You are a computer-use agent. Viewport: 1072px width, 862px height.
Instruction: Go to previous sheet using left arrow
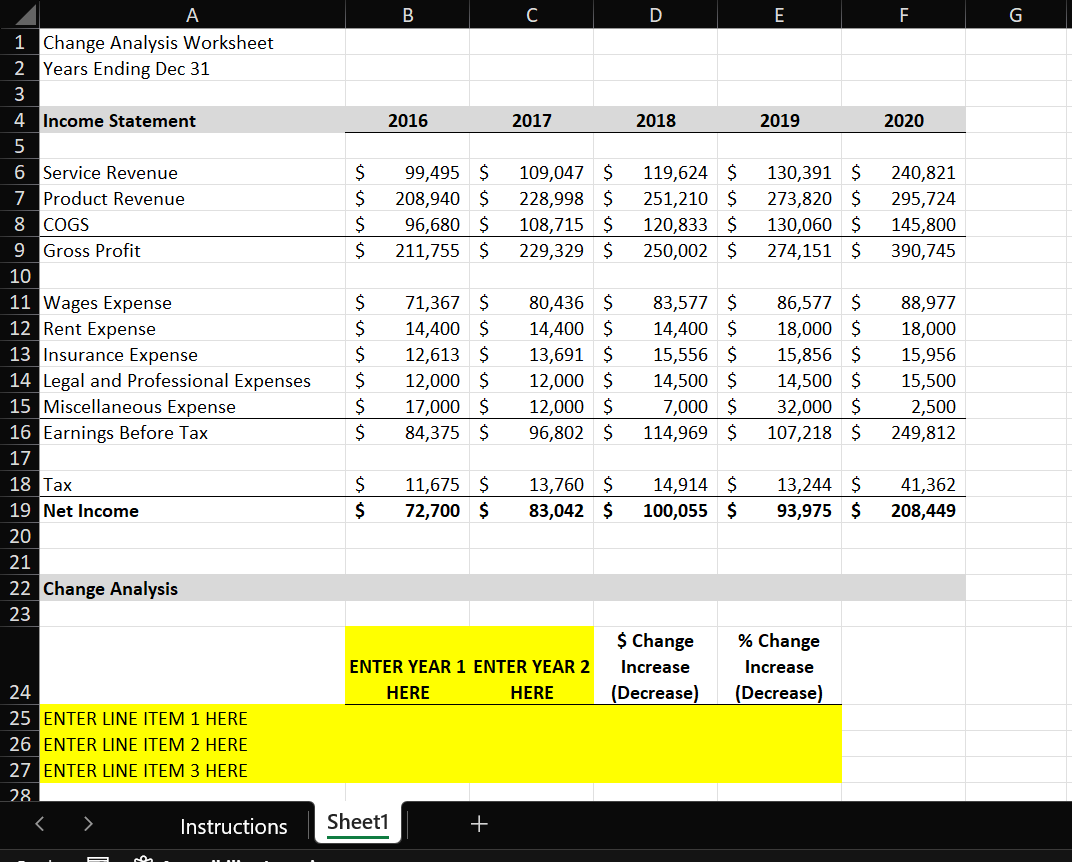[40, 824]
